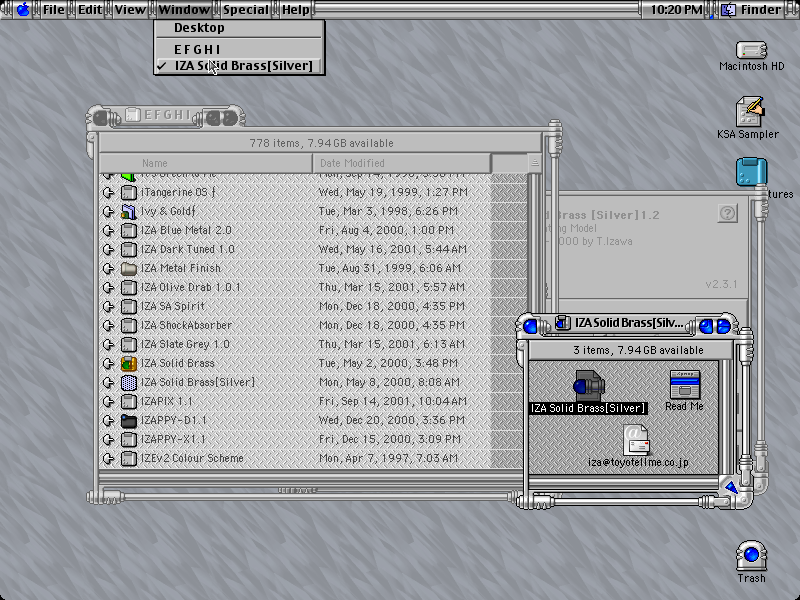
Task: Click the zoom box of IZA Solid Brass window
Action: pyautogui.click(x=706, y=327)
